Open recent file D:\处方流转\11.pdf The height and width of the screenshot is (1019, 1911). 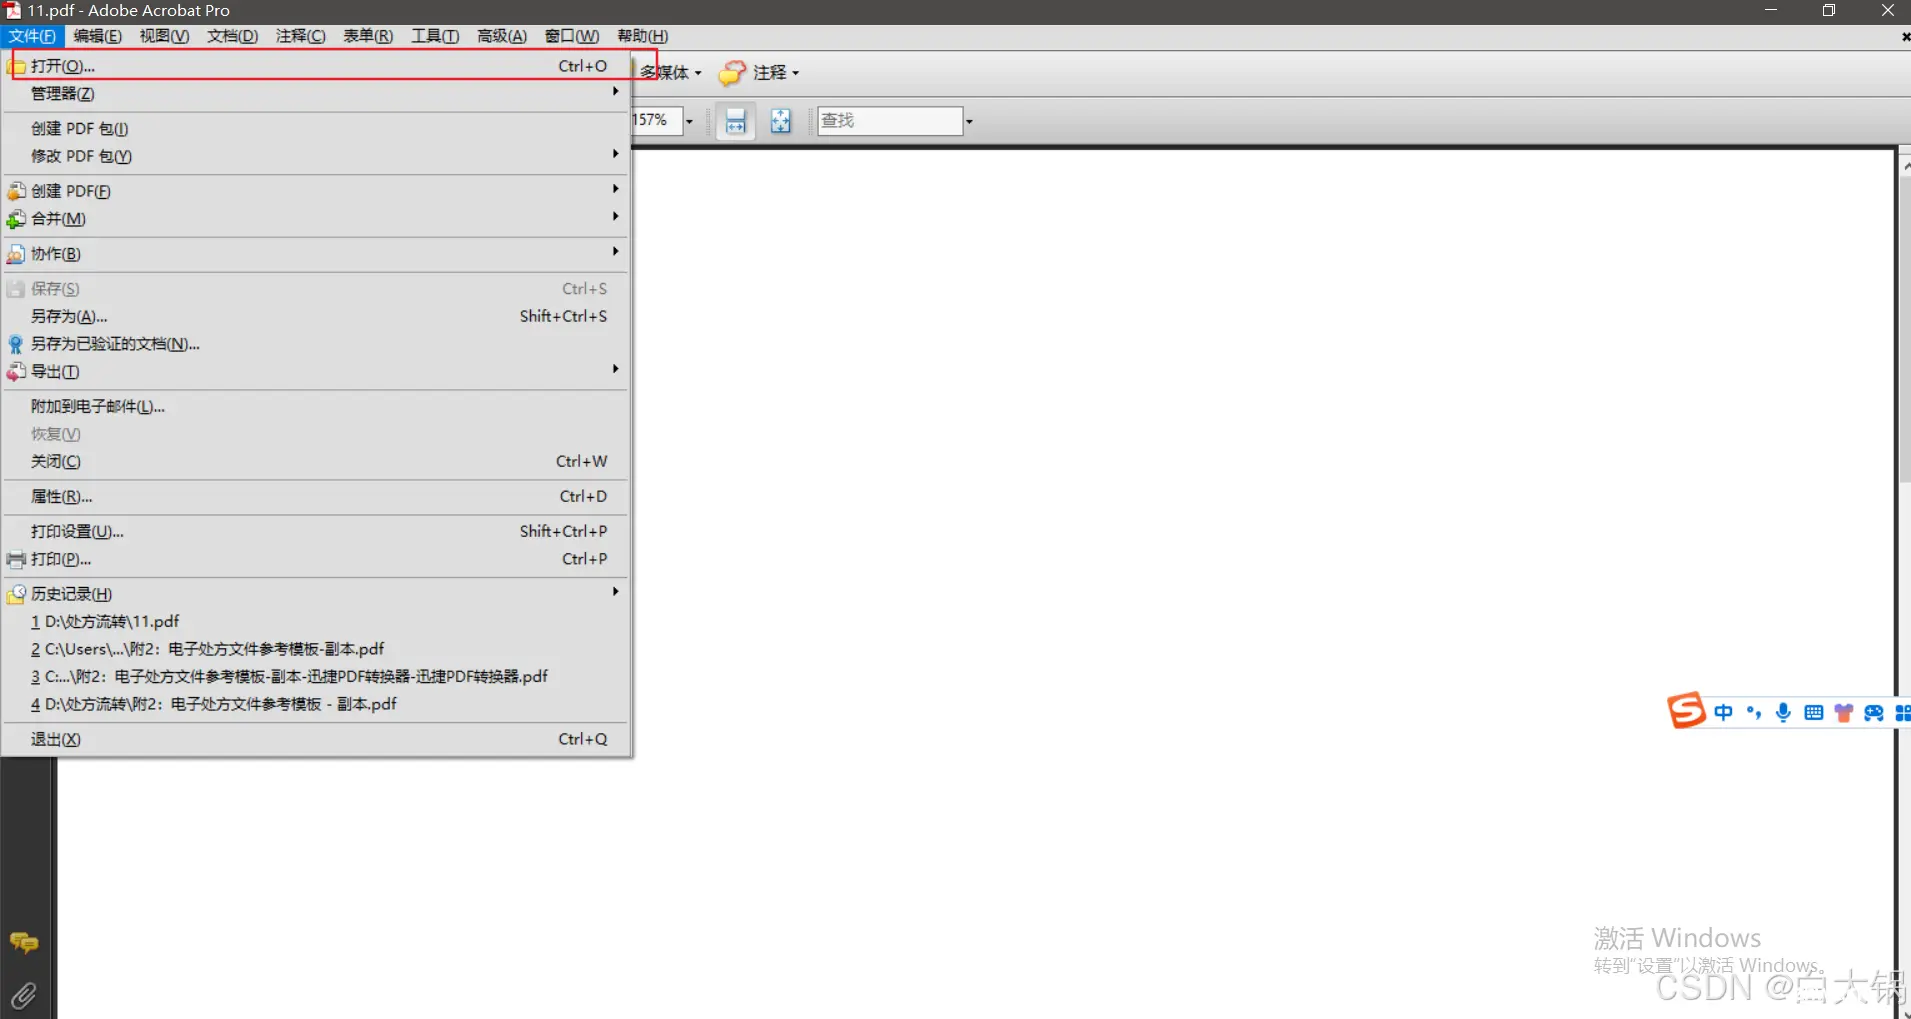pyautogui.click(x=316, y=621)
